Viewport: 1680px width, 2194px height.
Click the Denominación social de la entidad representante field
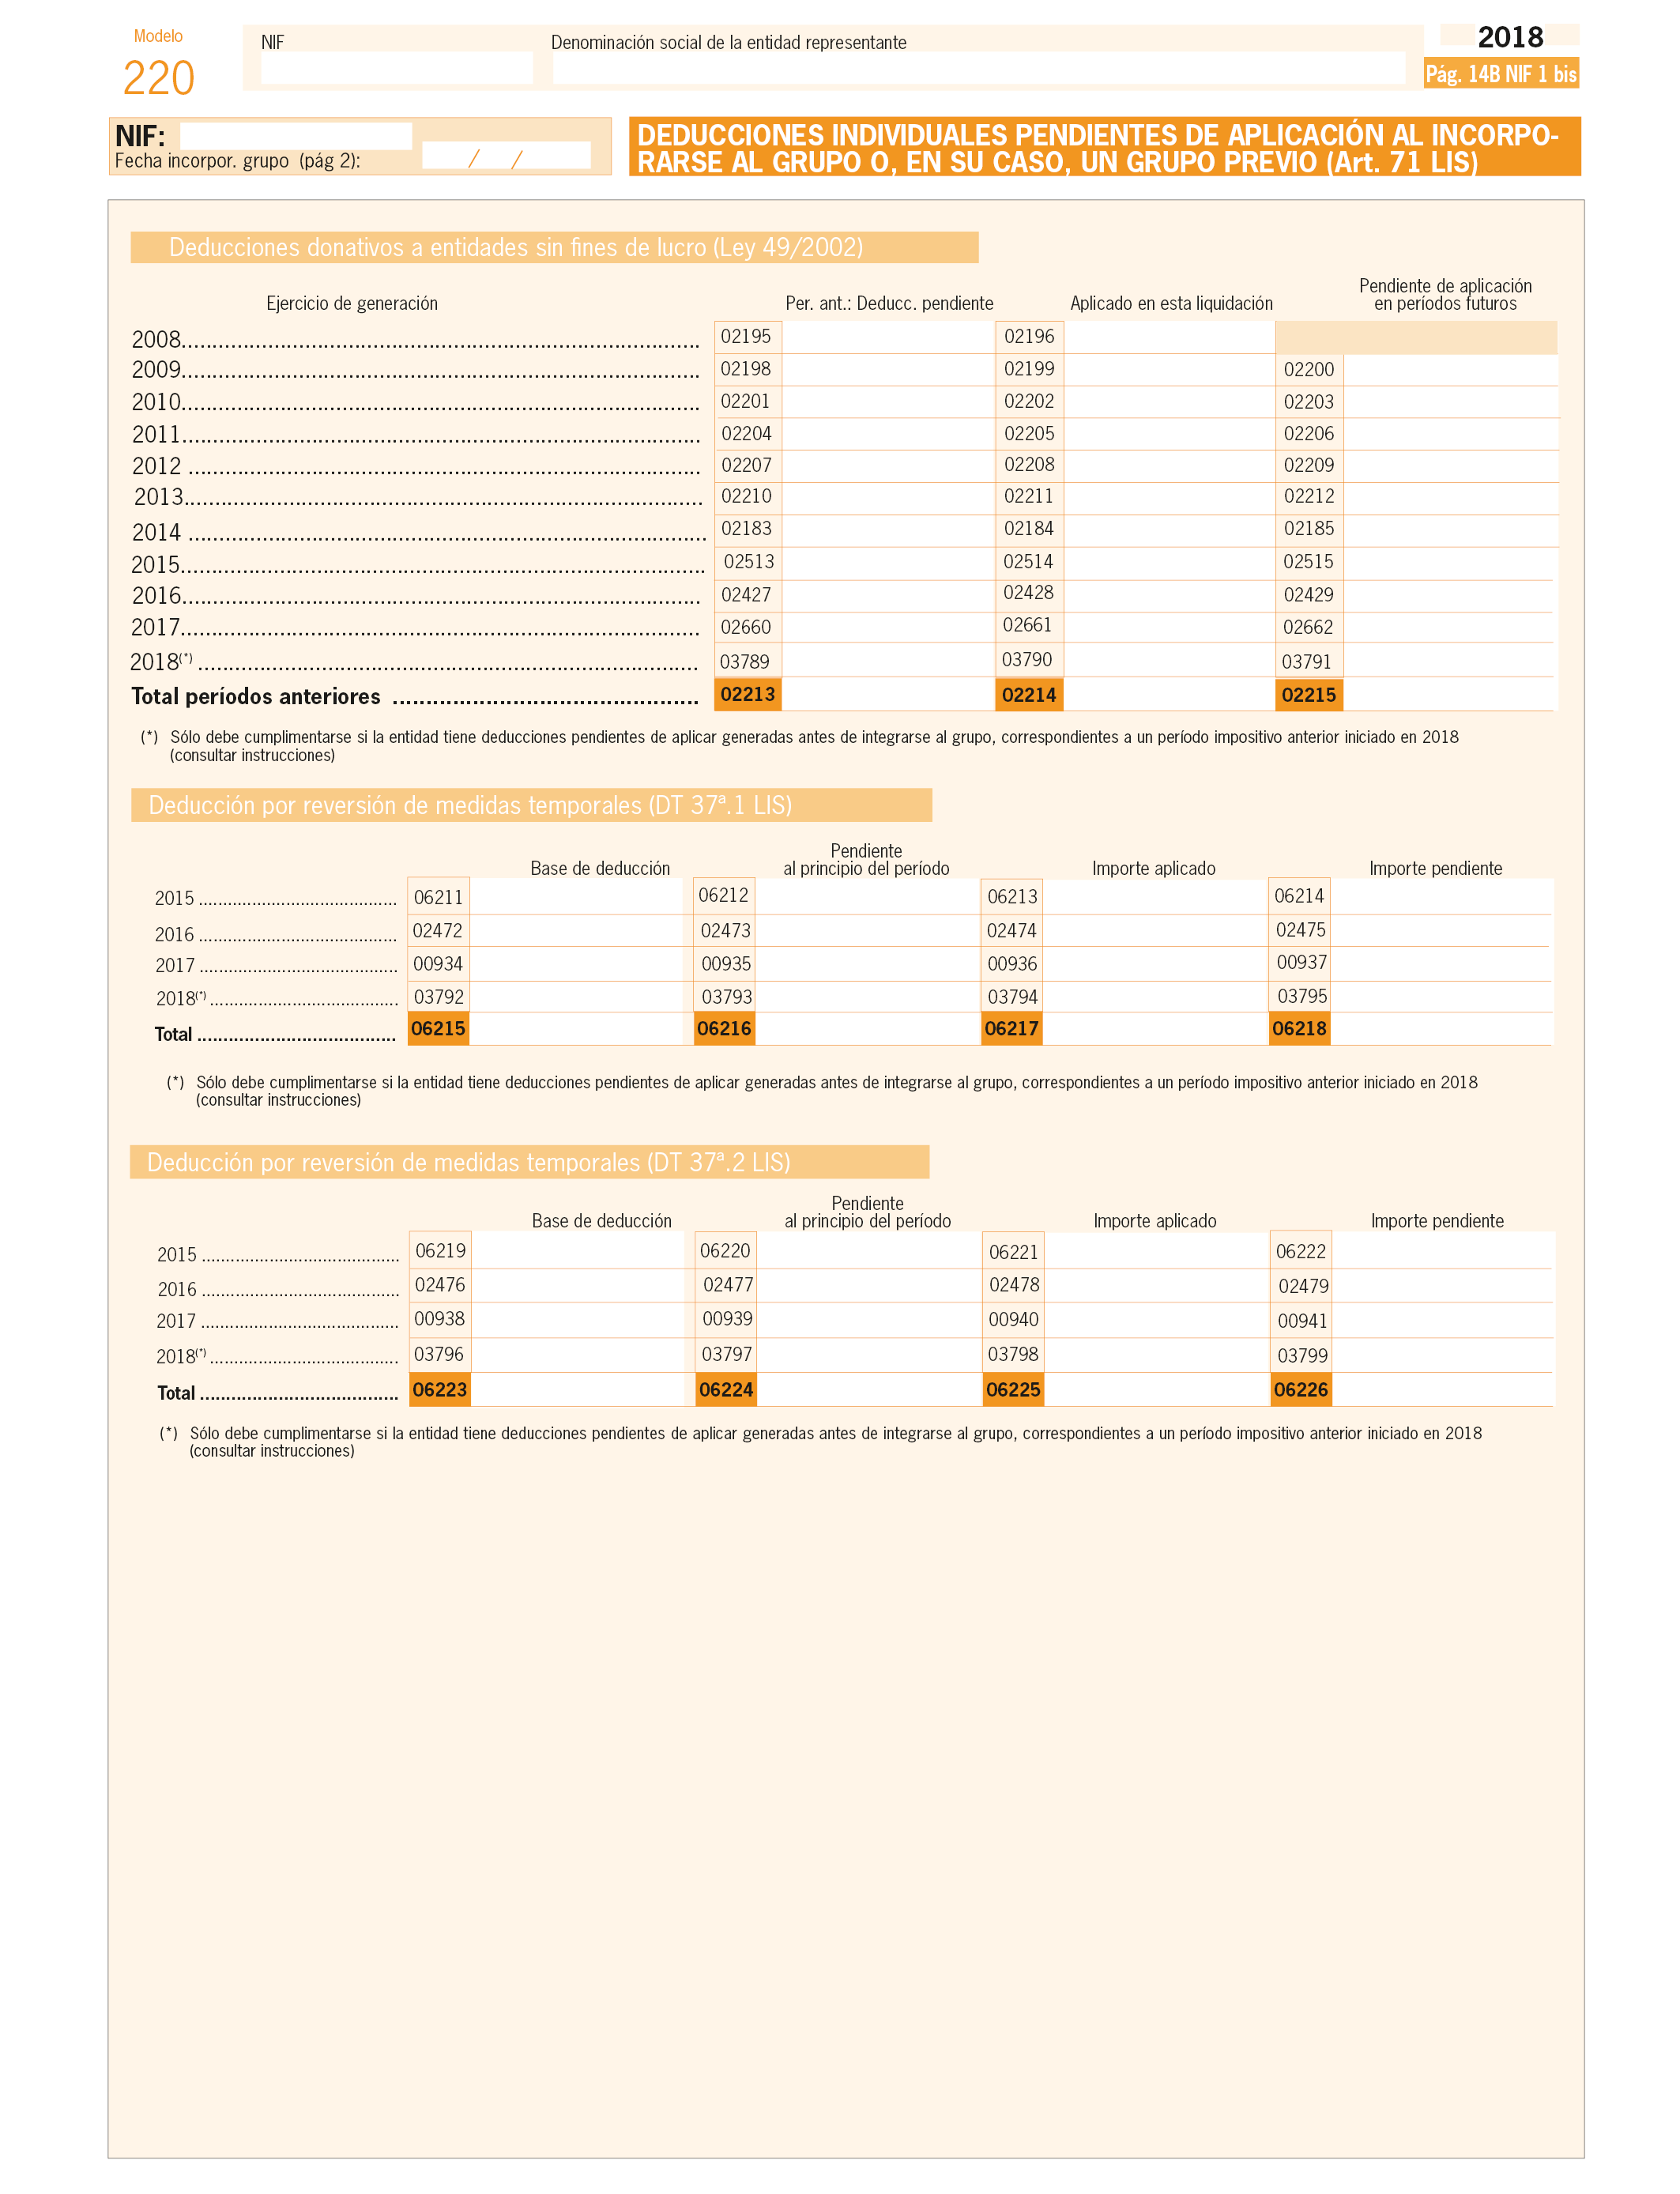(979, 68)
